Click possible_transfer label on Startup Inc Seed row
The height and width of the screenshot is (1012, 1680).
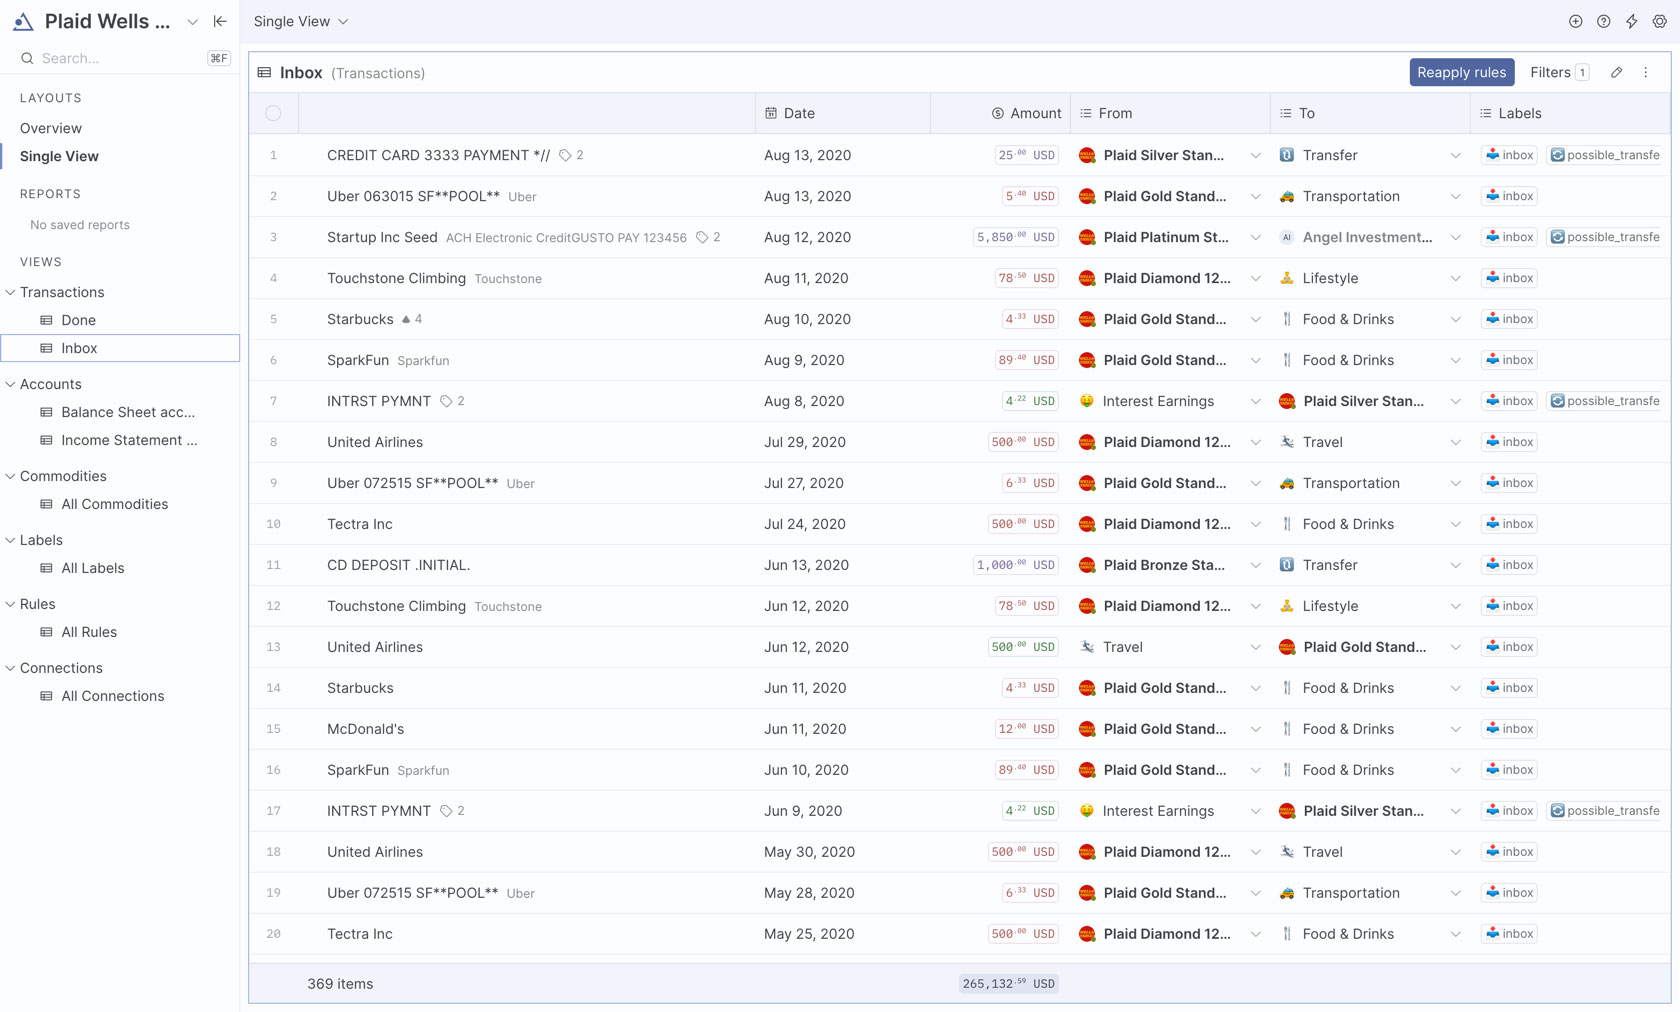click(1604, 237)
